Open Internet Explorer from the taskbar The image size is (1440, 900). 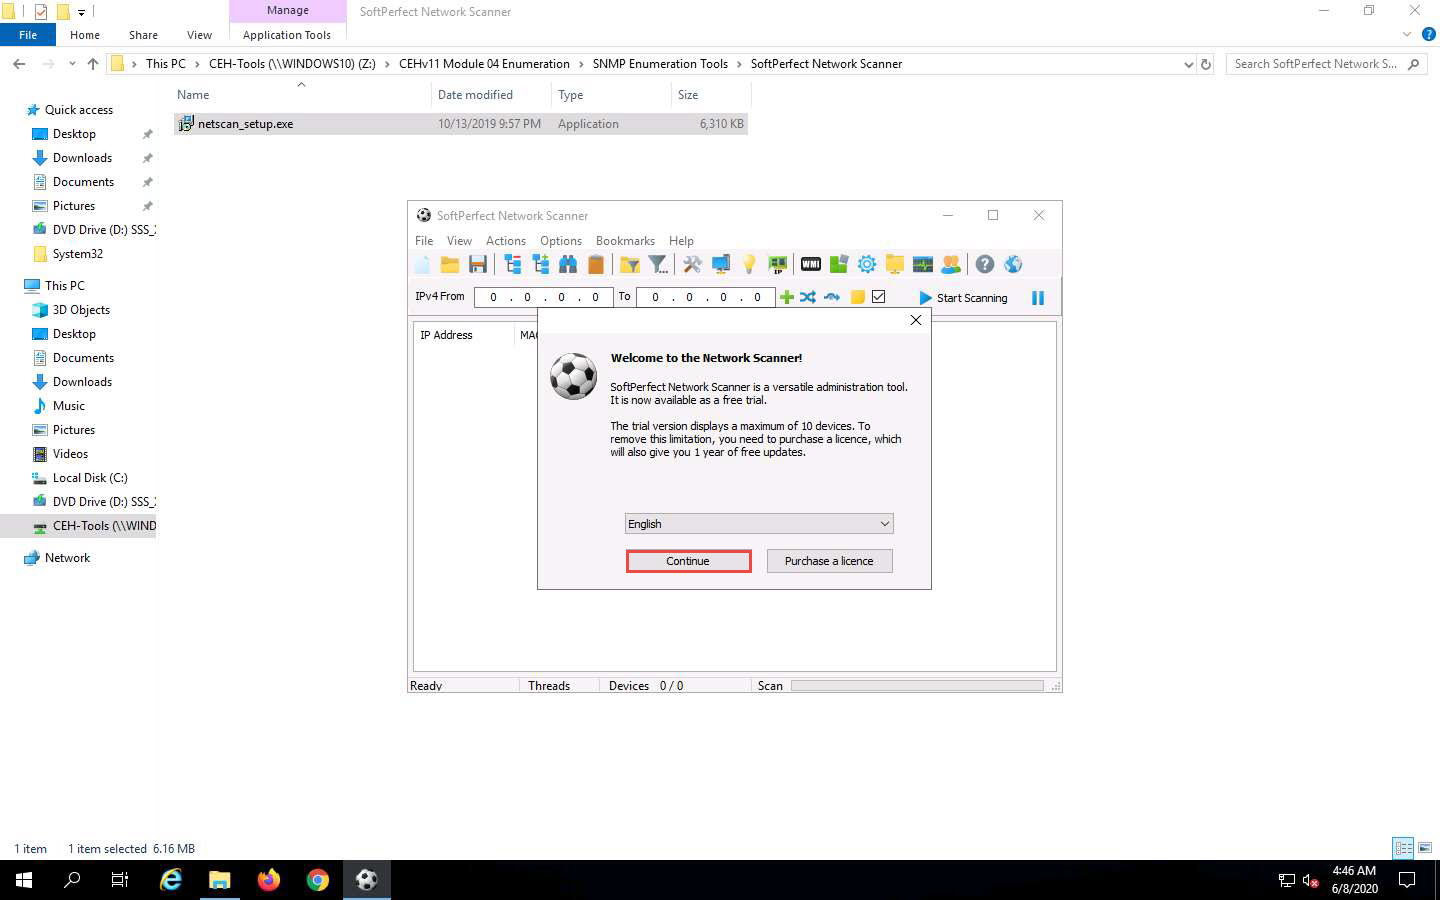pyautogui.click(x=171, y=880)
